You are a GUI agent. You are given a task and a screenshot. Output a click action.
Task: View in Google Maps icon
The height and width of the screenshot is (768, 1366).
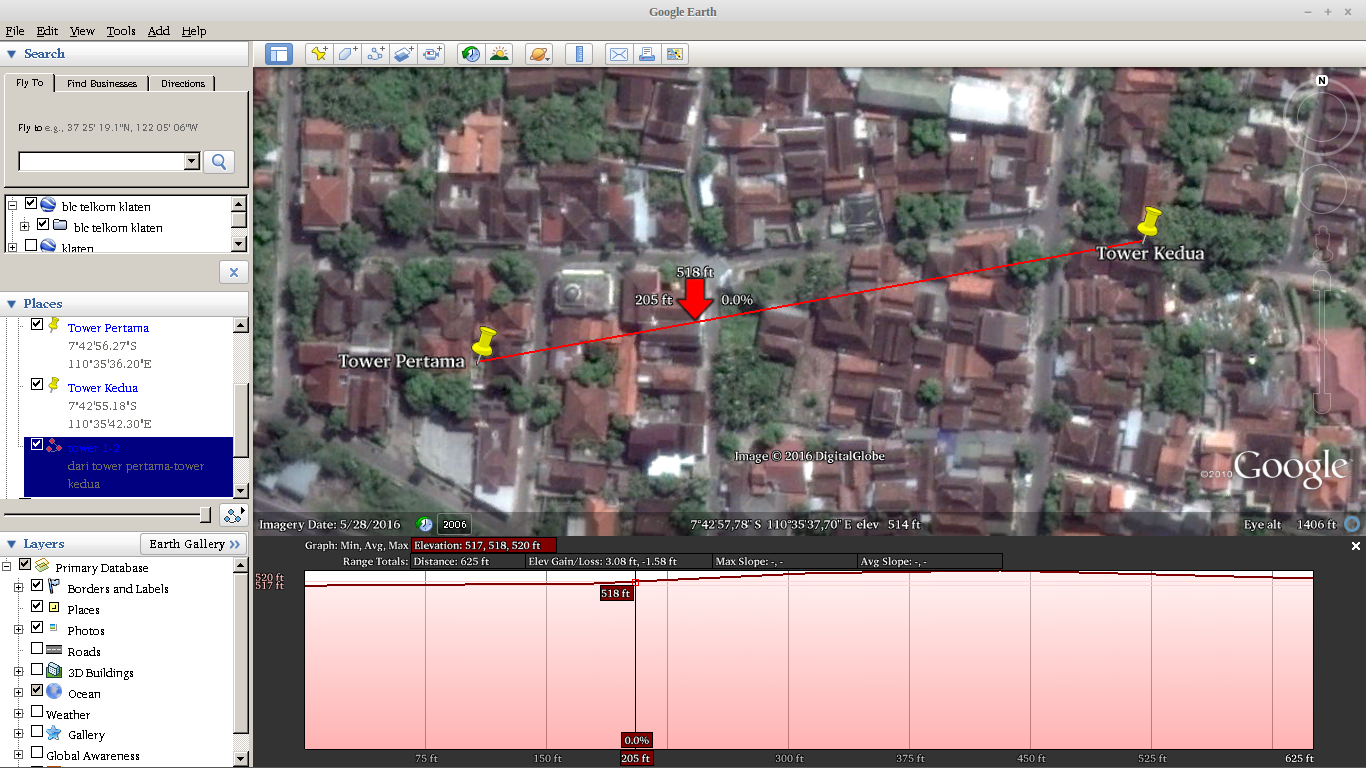click(x=675, y=54)
